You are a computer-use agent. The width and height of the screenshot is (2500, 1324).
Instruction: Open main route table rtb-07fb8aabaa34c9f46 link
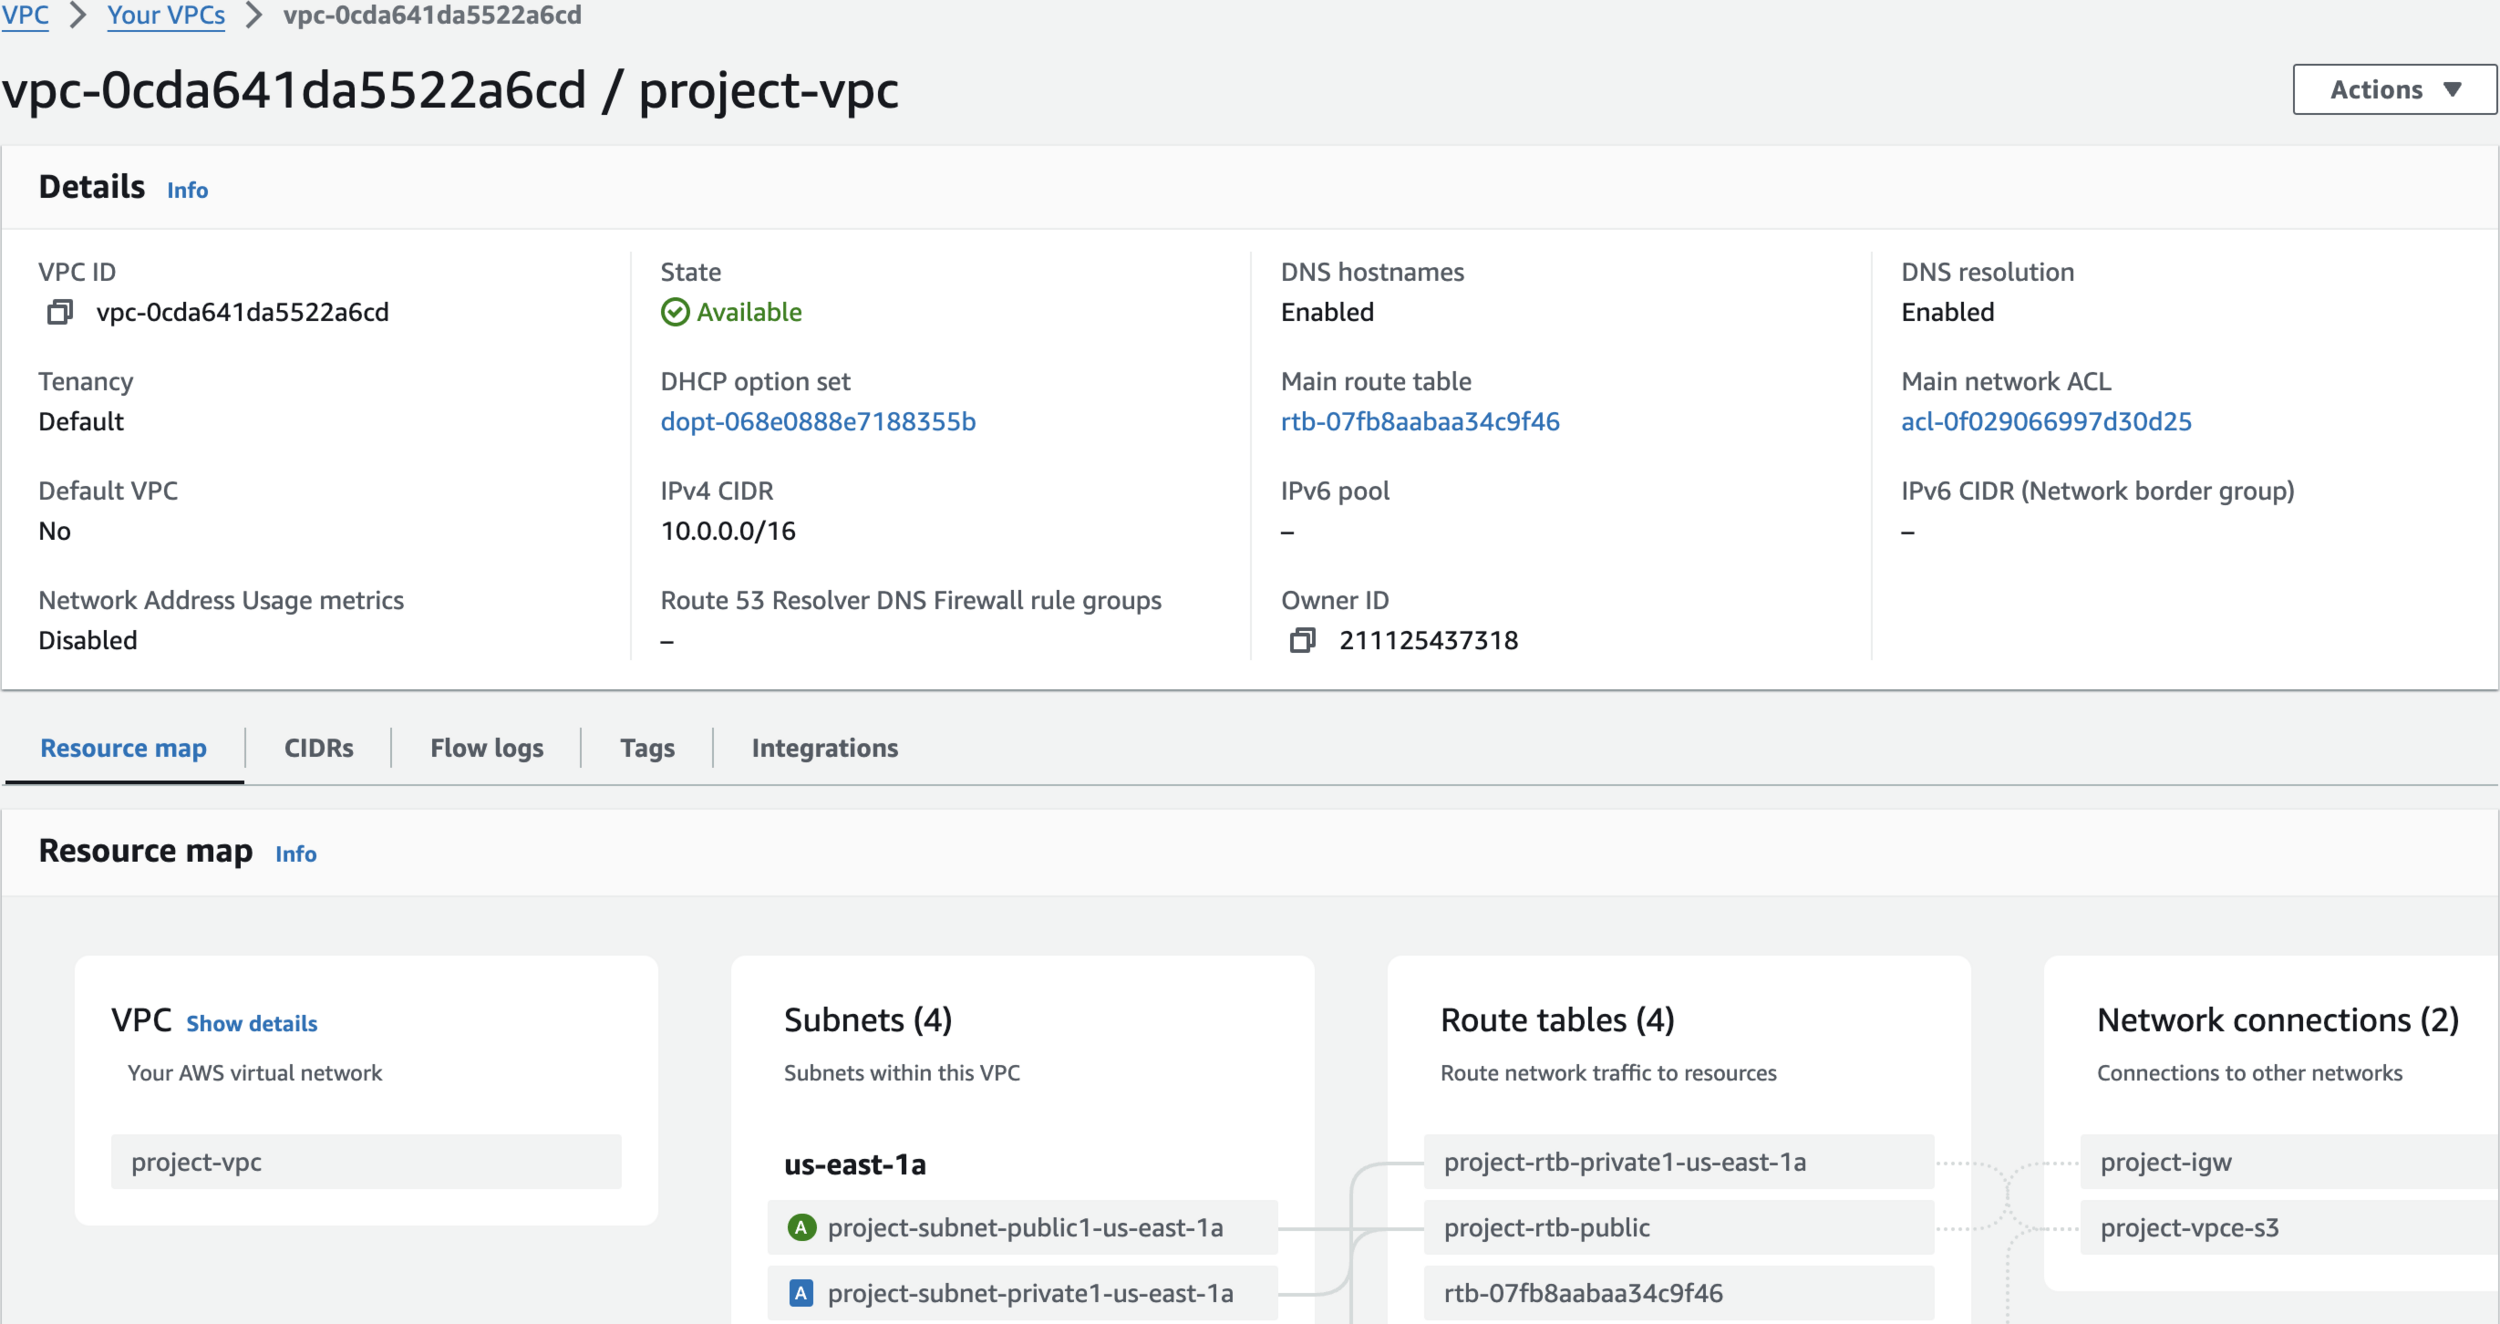(x=1419, y=422)
